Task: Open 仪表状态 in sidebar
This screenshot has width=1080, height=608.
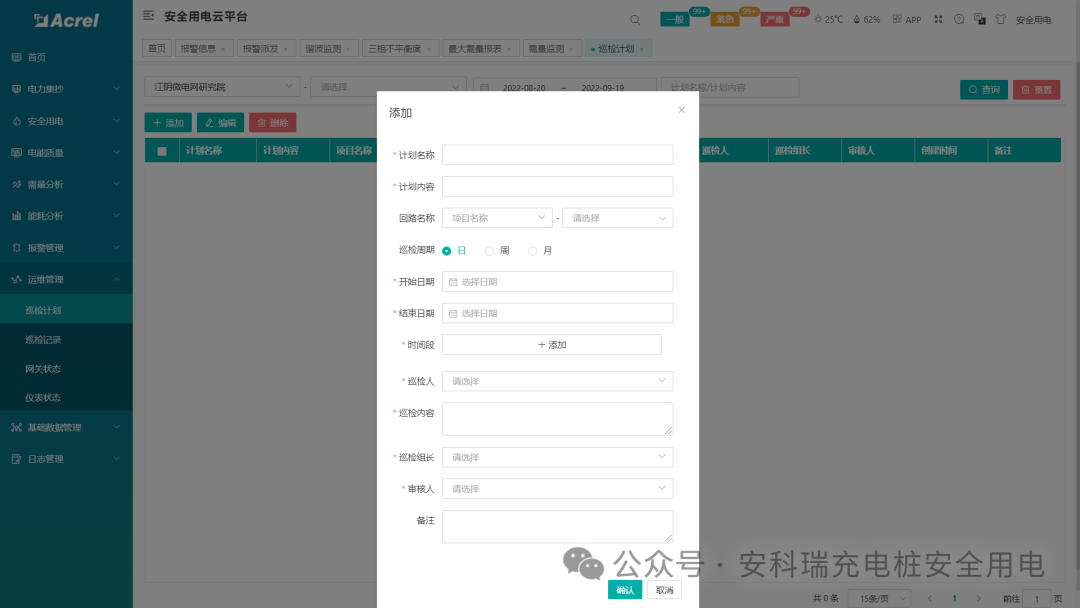Action: point(43,398)
